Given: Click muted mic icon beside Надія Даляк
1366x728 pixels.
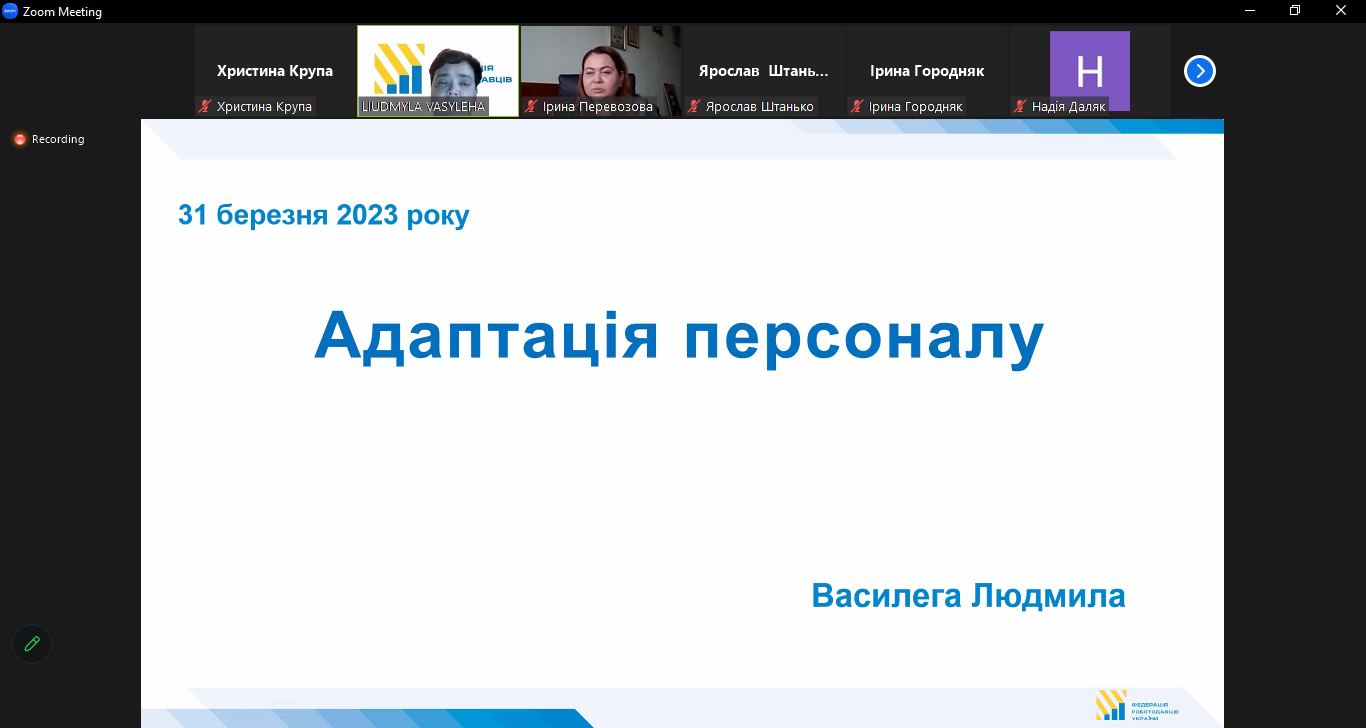Looking at the screenshot, I should [x=1020, y=106].
